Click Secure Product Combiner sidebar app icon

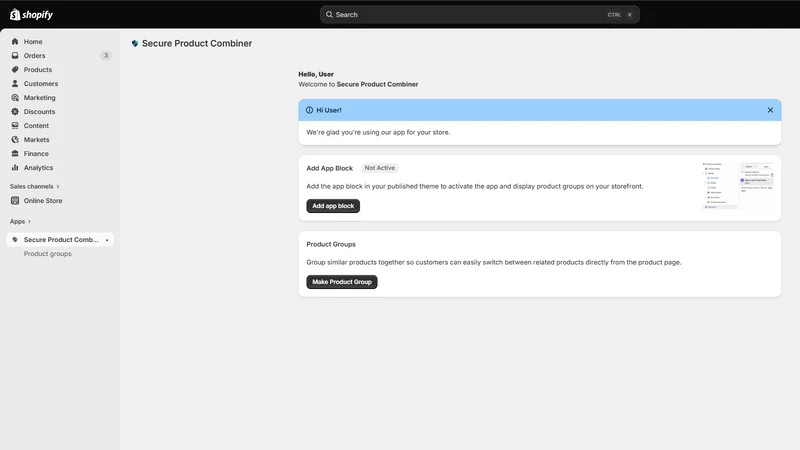[x=15, y=239]
